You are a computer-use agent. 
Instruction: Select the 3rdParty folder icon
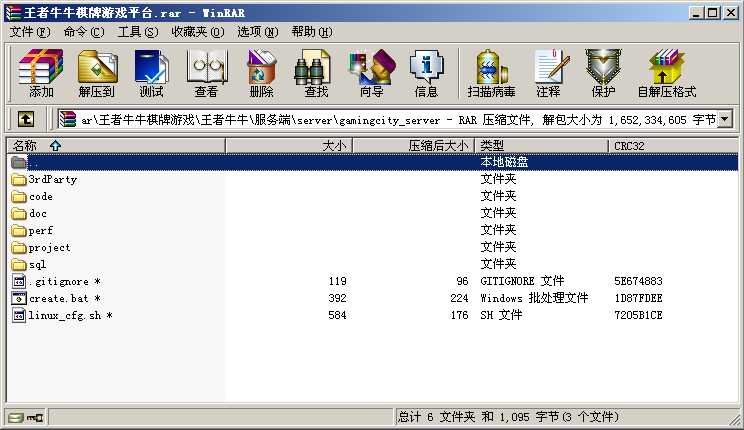(19, 179)
